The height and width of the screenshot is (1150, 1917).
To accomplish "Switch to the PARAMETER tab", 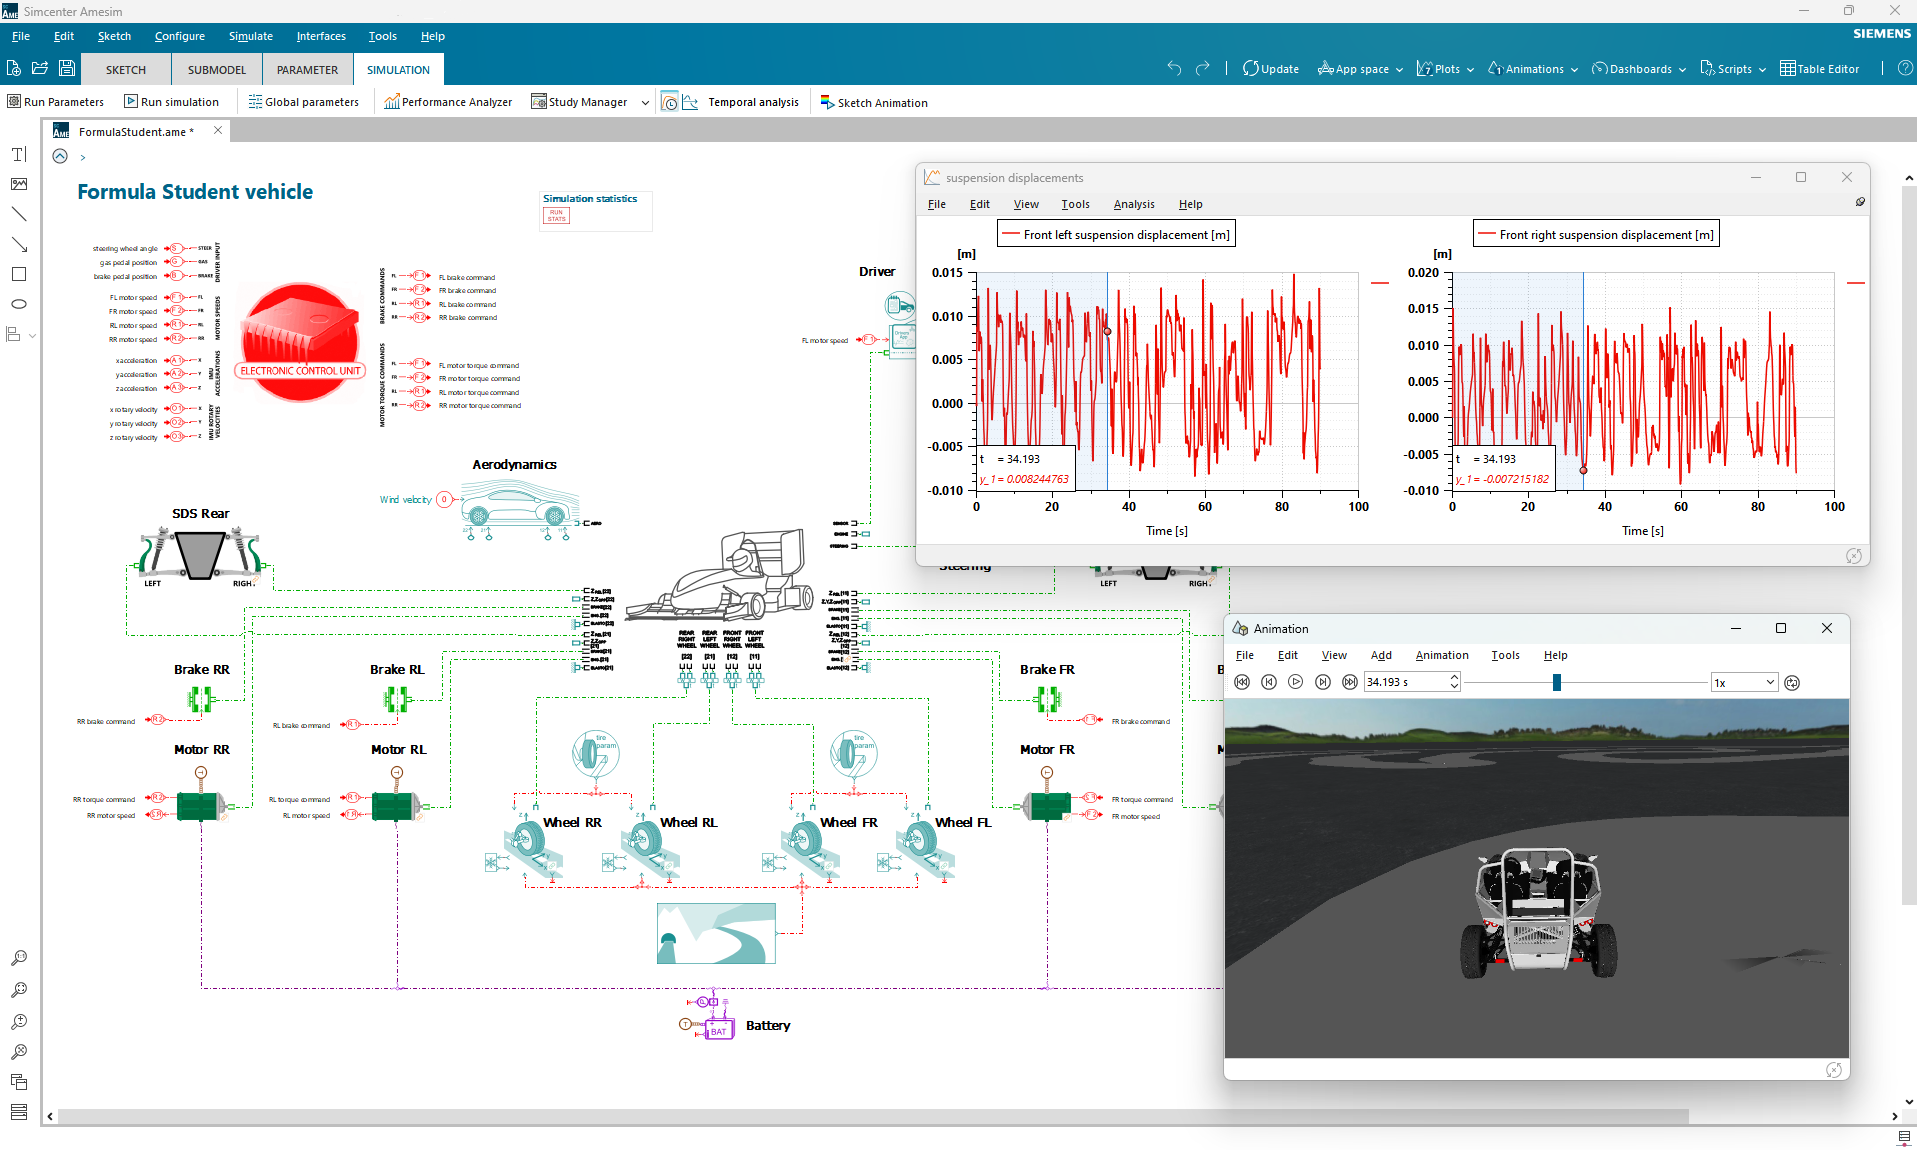I will 307,70.
